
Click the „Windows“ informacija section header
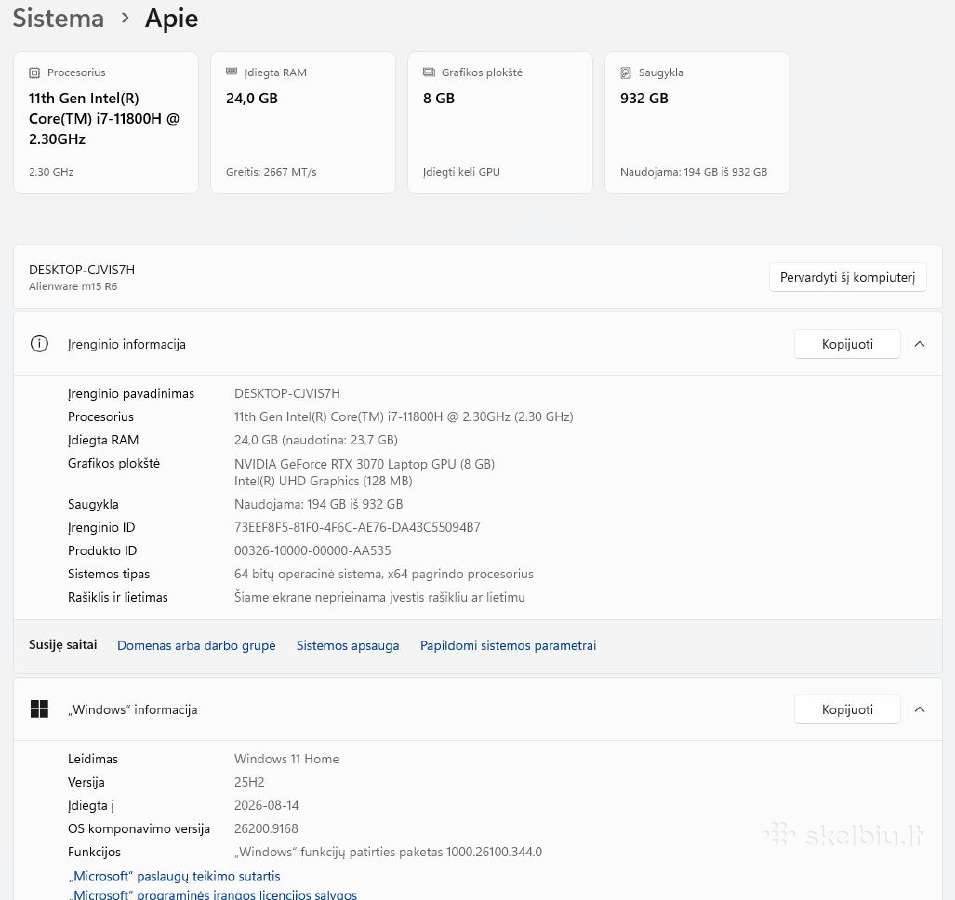coord(478,709)
